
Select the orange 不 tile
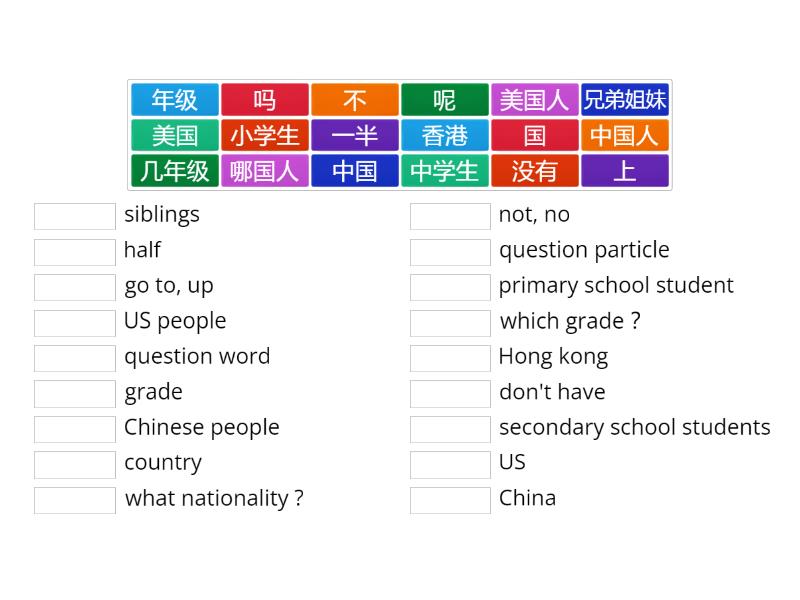[355, 100]
